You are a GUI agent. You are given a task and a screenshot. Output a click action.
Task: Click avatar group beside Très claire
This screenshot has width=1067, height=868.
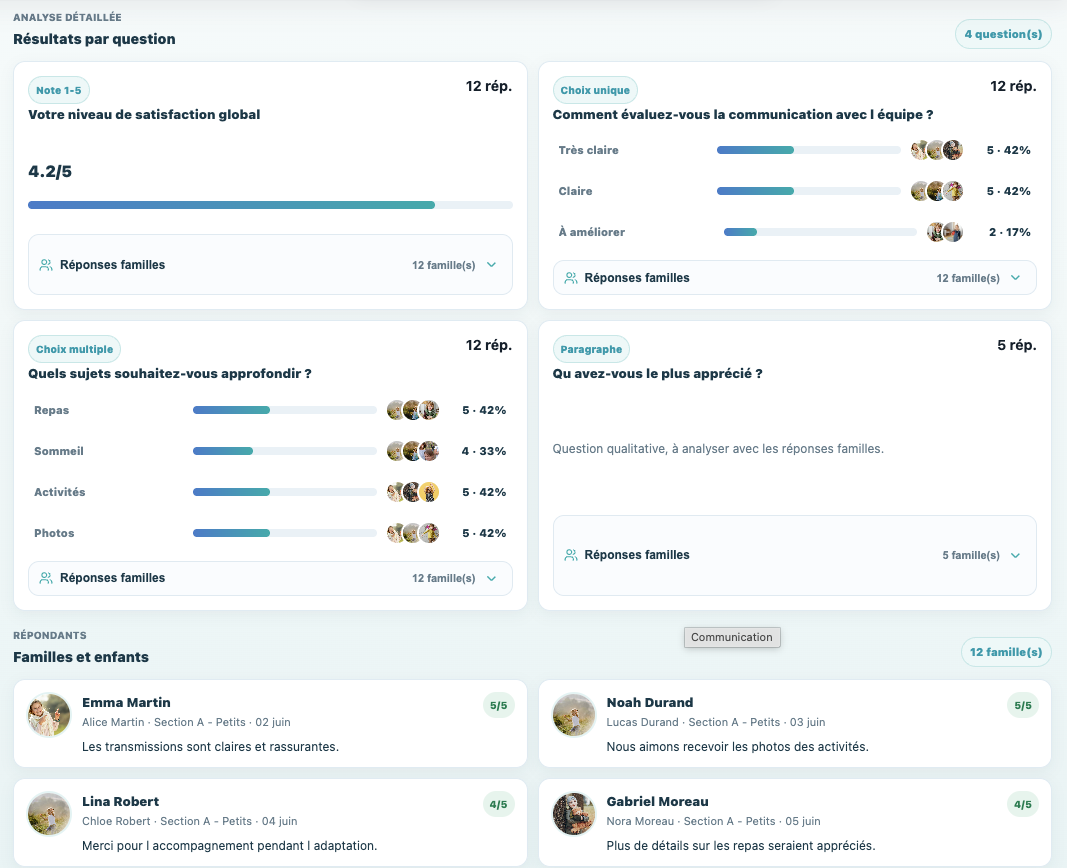pos(937,150)
